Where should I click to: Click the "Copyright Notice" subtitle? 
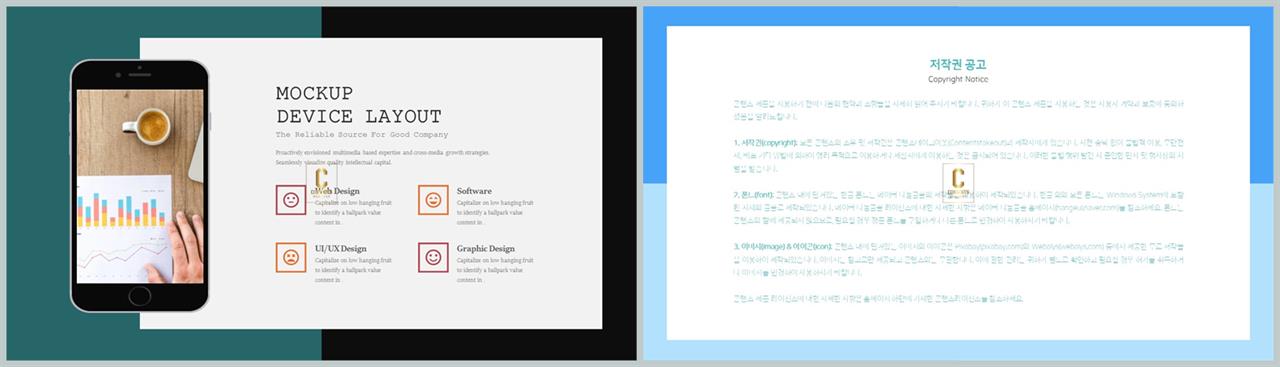(958, 79)
